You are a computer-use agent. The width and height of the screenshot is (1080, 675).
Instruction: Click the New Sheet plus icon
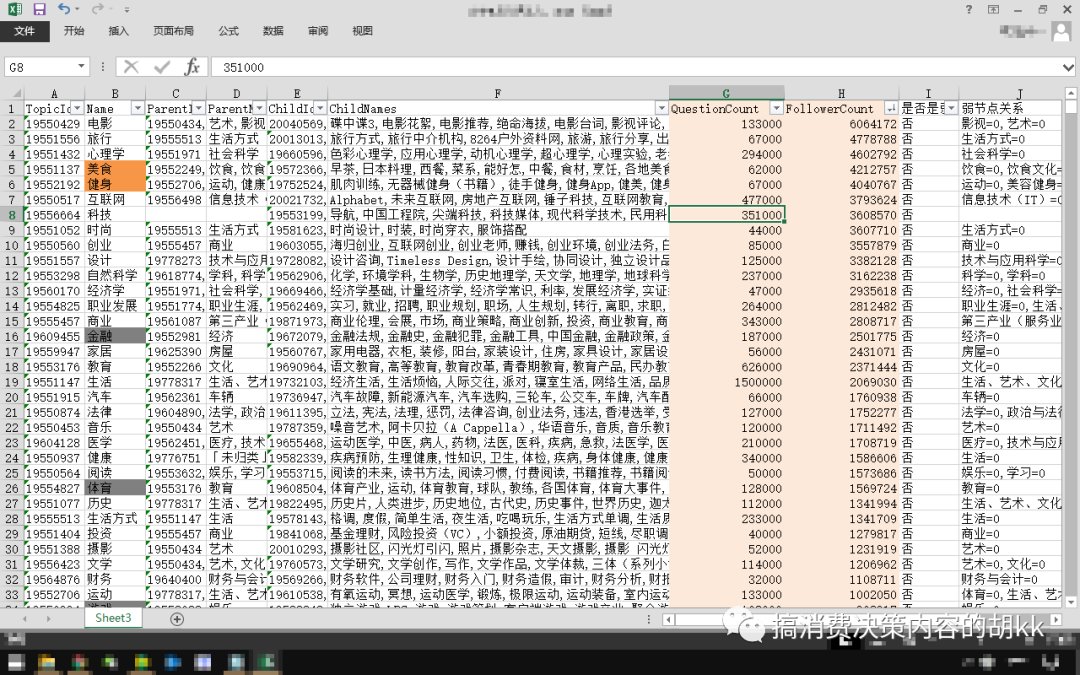pos(176,619)
